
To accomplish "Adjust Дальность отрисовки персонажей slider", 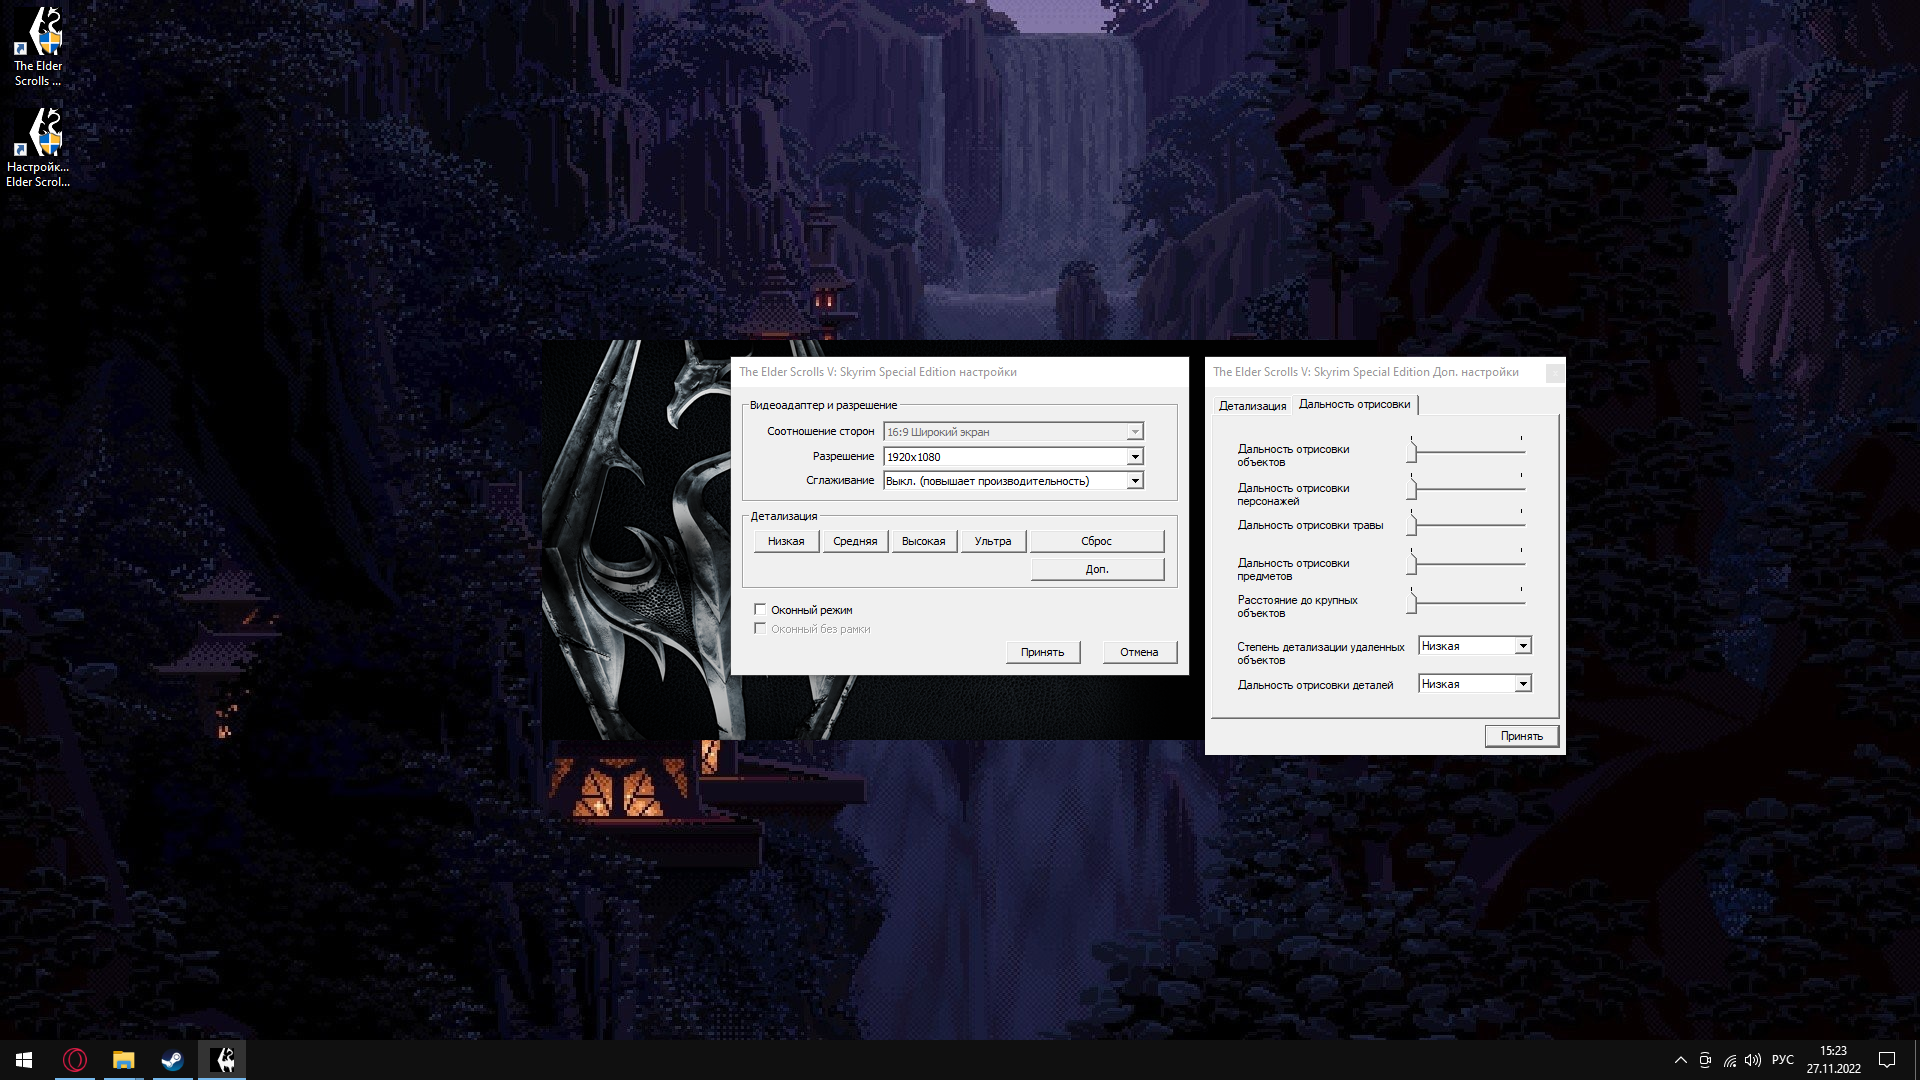I will 1468,488.
